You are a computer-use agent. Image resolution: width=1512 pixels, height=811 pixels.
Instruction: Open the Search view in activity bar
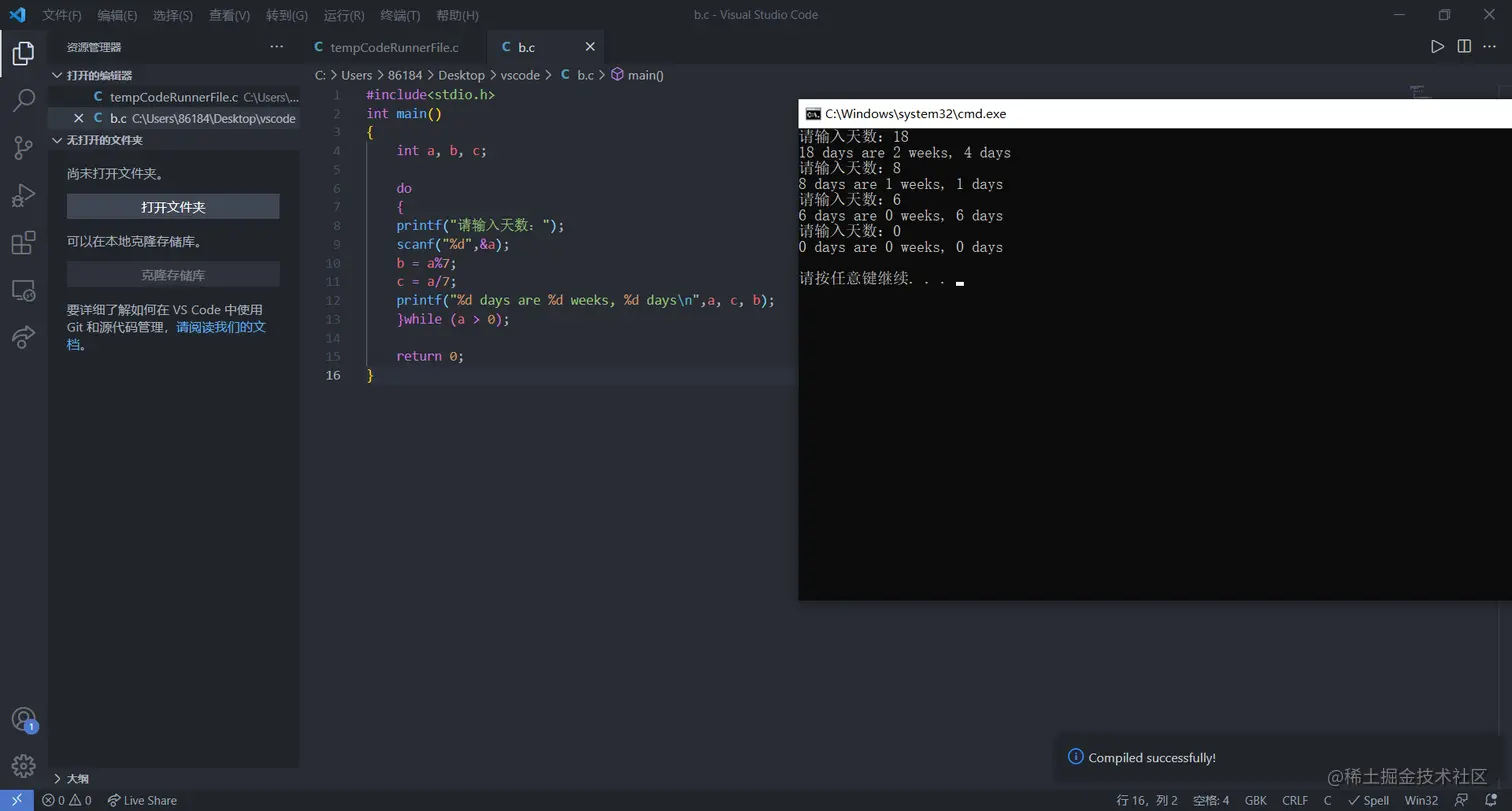click(x=23, y=100)
